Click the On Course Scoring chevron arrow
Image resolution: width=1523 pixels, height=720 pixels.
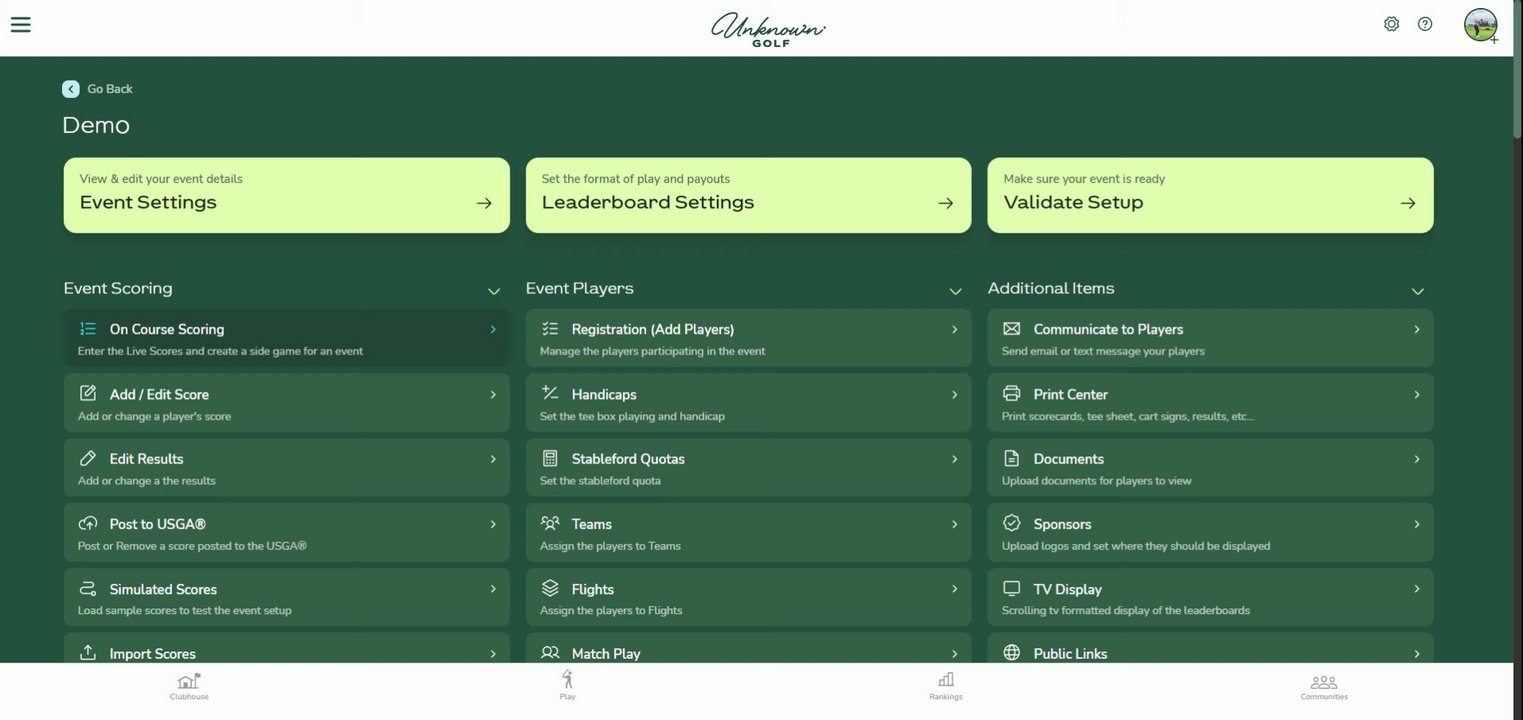click(x=493, y=329)
